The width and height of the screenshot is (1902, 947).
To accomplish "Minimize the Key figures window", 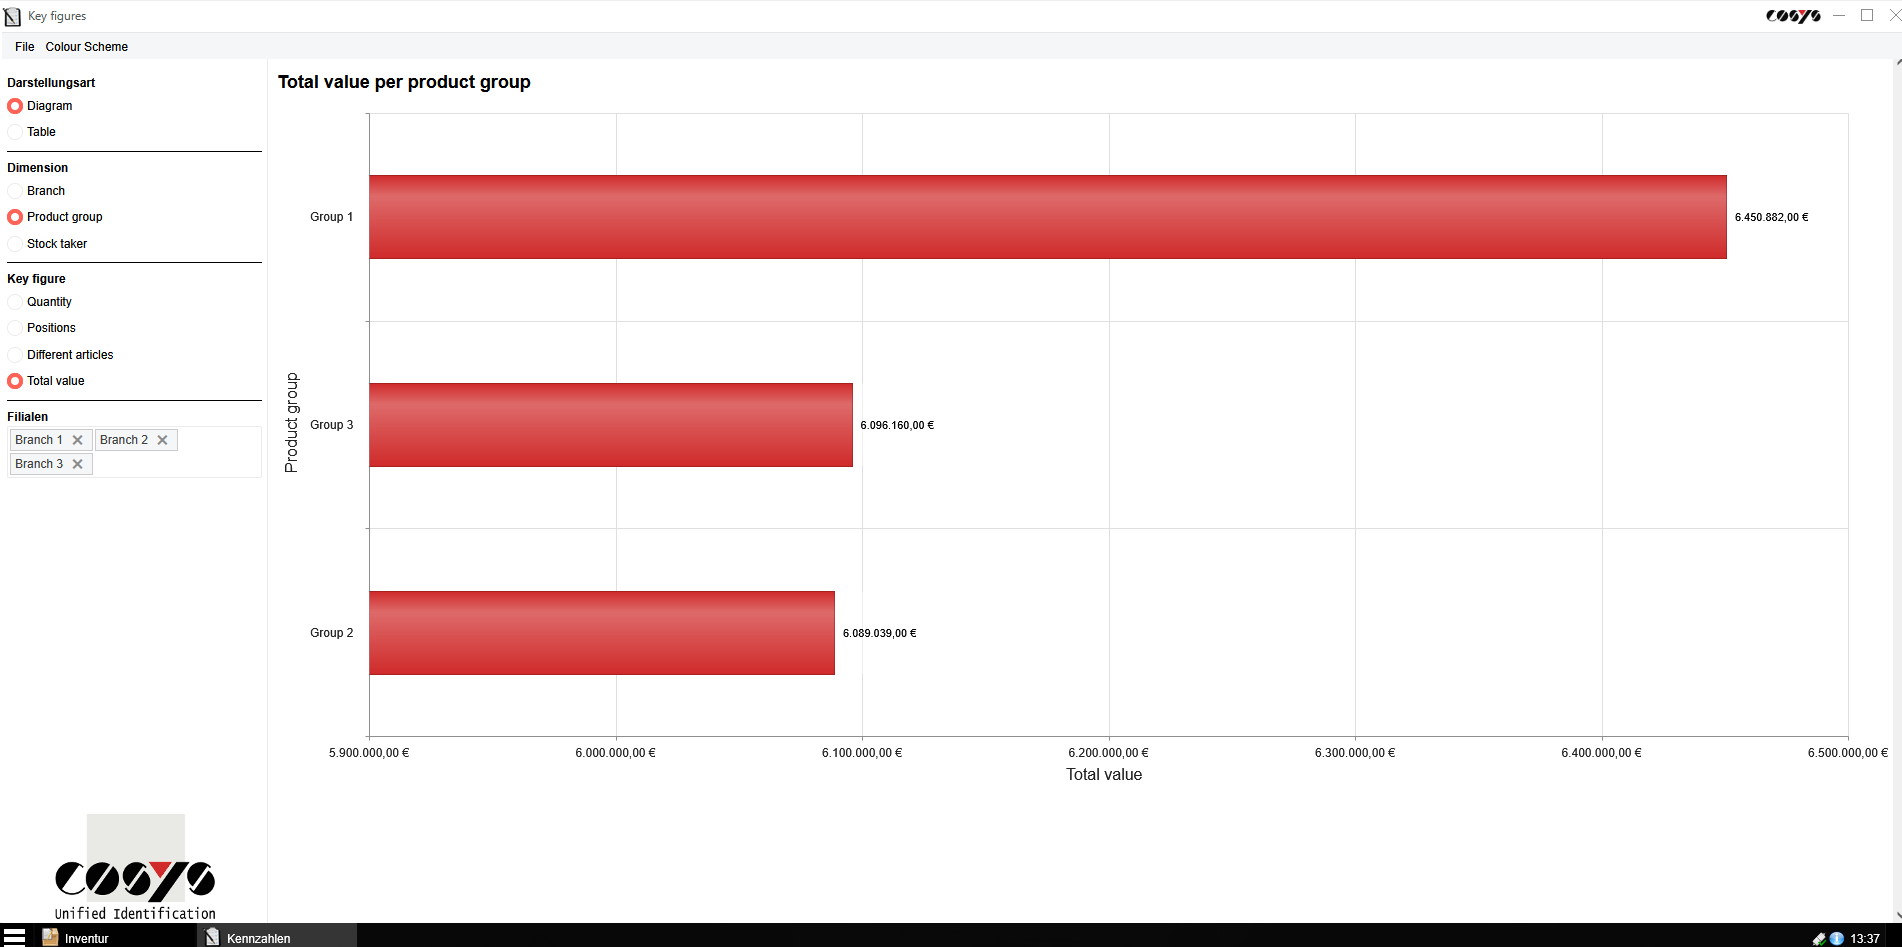I will (1839, 15).
